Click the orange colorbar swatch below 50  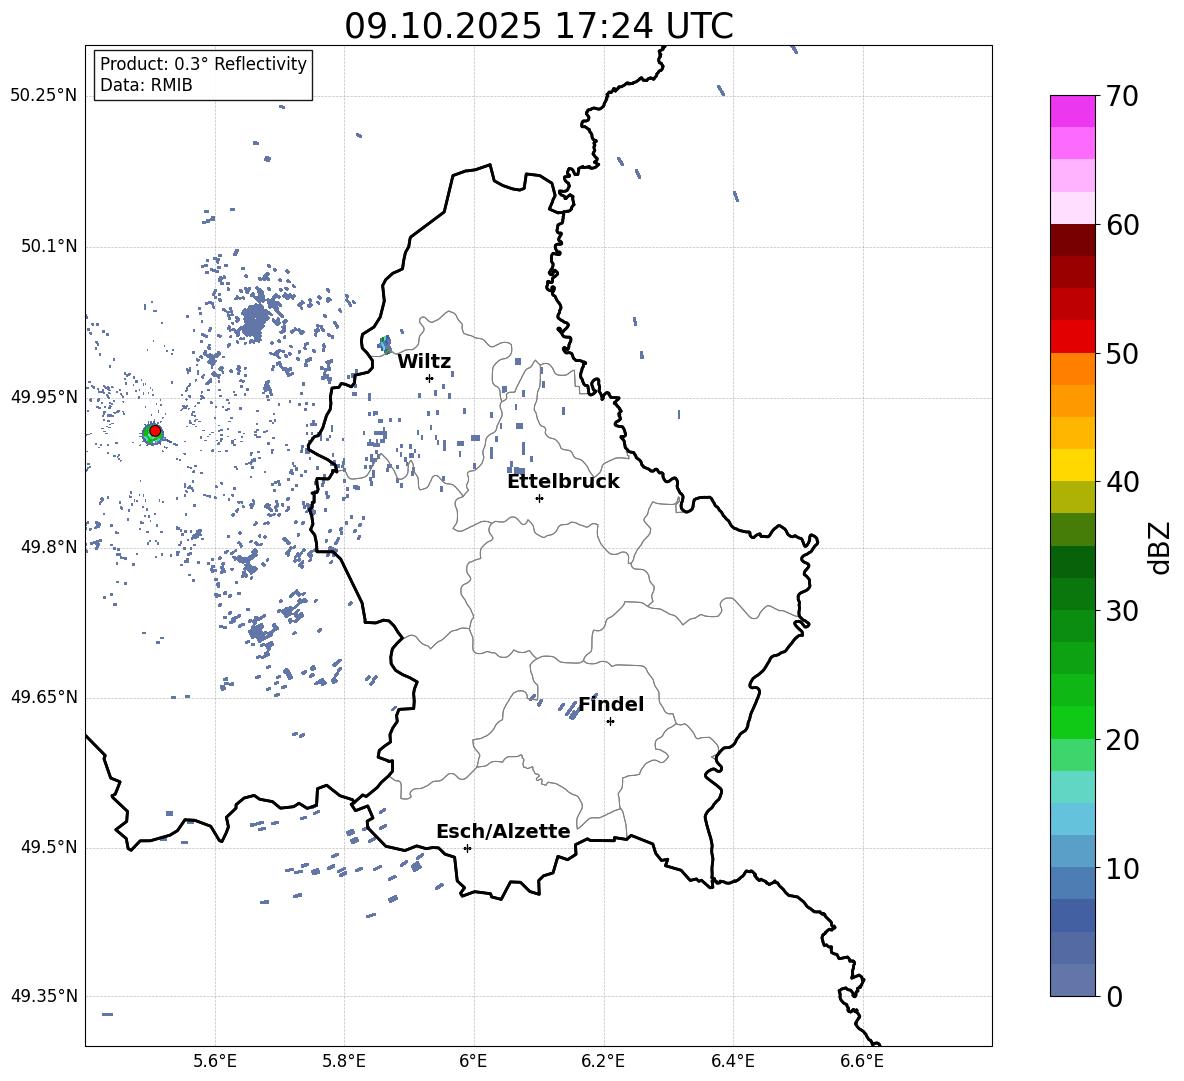pos(1072,369)
